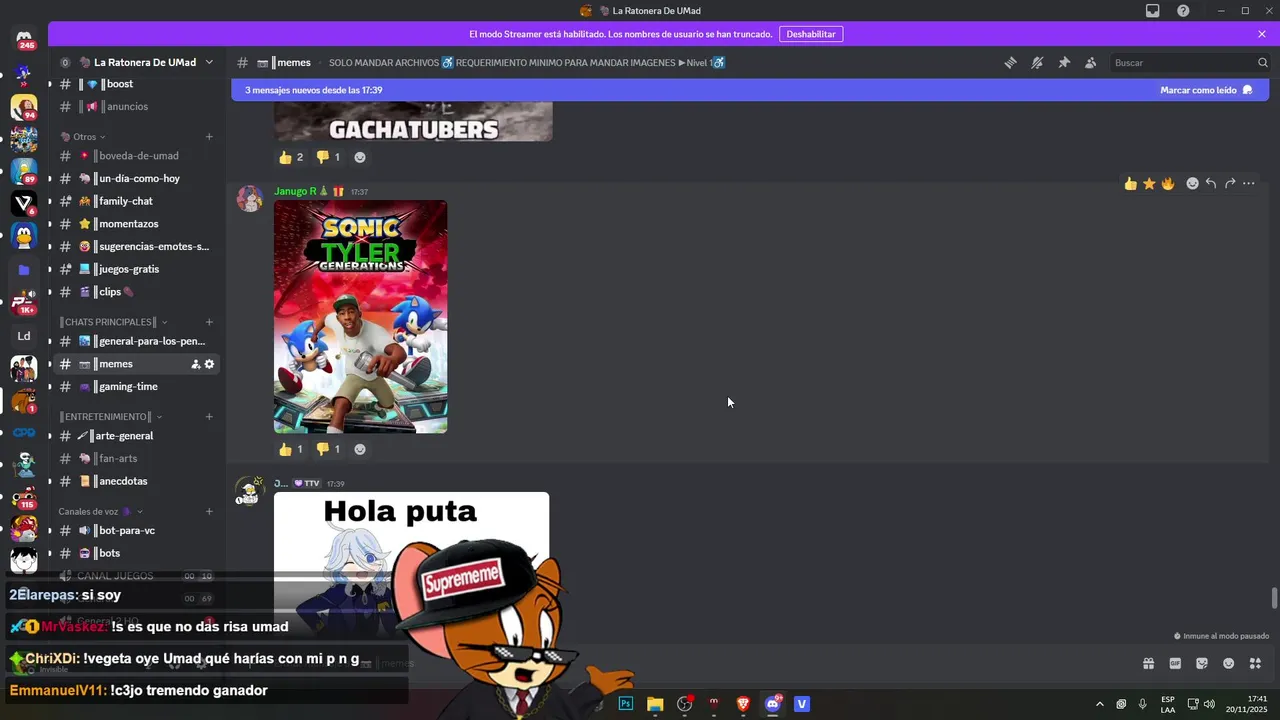Add reaction below Gachatubers image

[x=360, y=157]
